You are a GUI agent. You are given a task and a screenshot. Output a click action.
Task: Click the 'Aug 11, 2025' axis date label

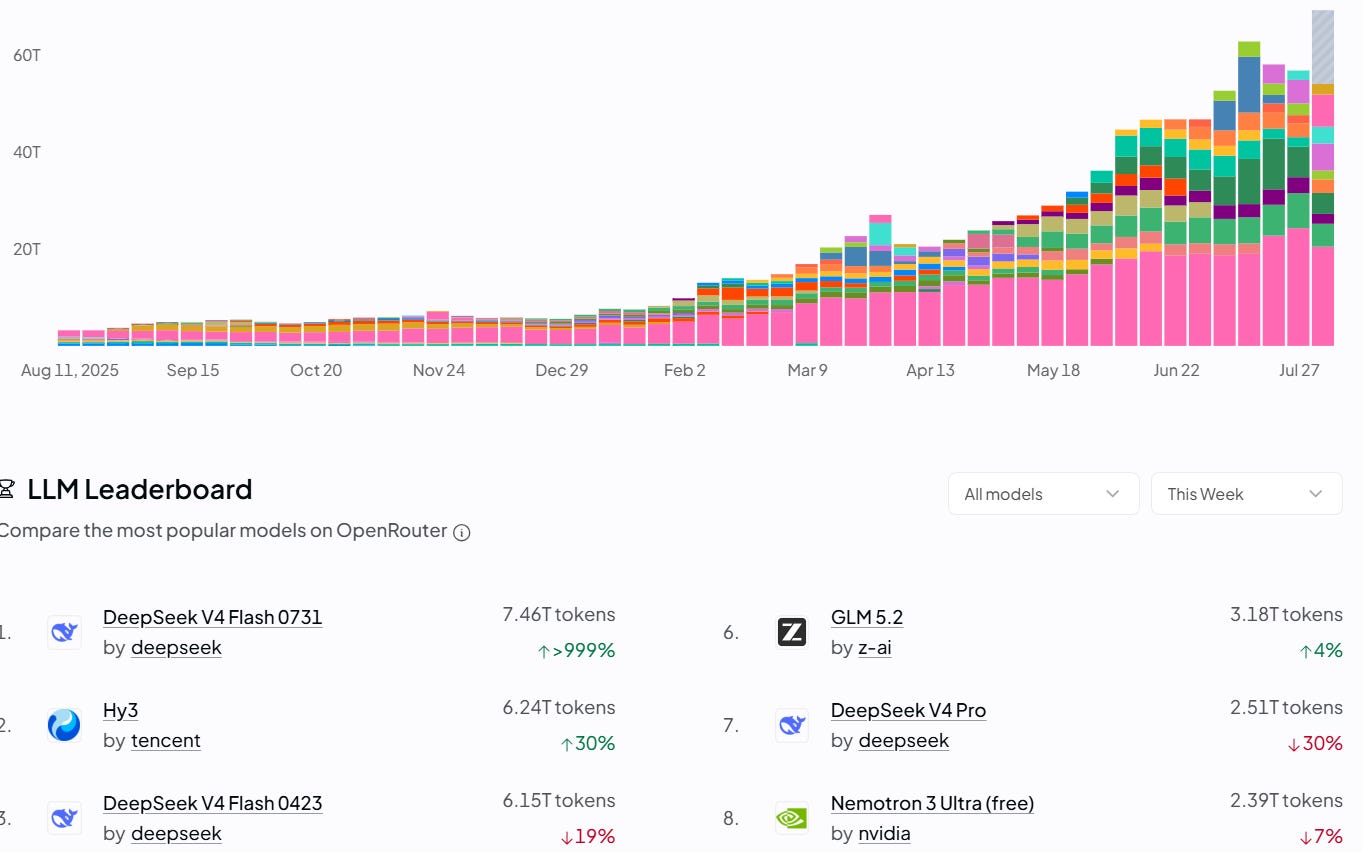pos(70,370)
